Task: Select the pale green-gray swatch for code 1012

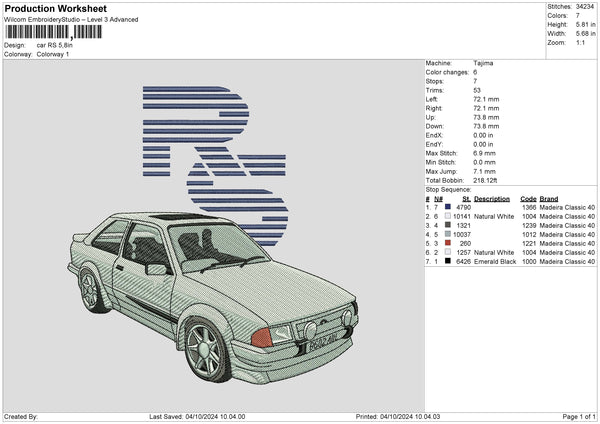Action: tap(448, 234)
